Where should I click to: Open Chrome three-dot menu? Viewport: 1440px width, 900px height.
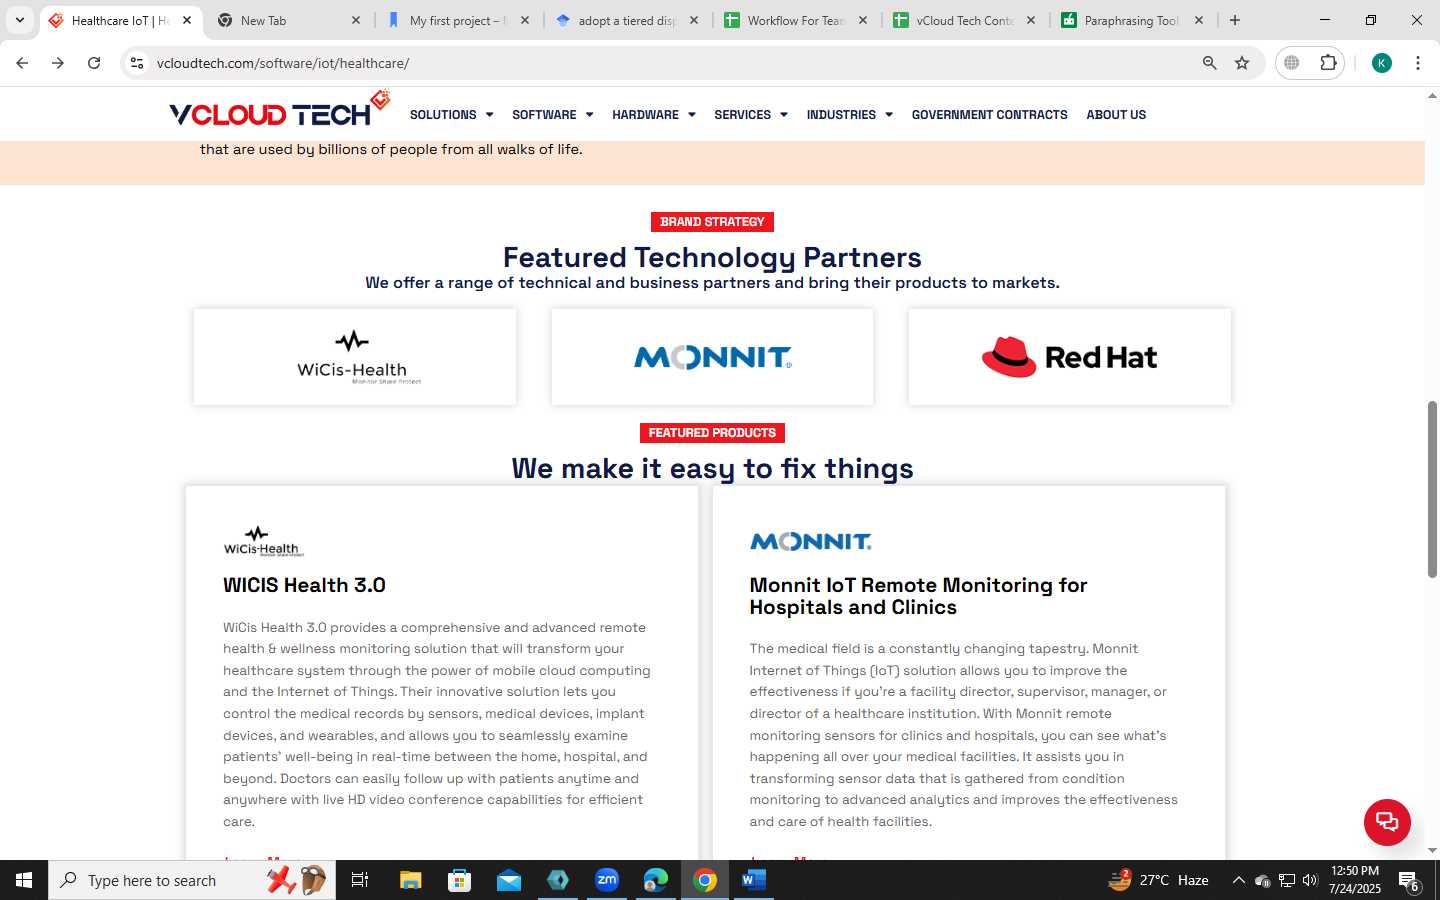[1418, 63]
